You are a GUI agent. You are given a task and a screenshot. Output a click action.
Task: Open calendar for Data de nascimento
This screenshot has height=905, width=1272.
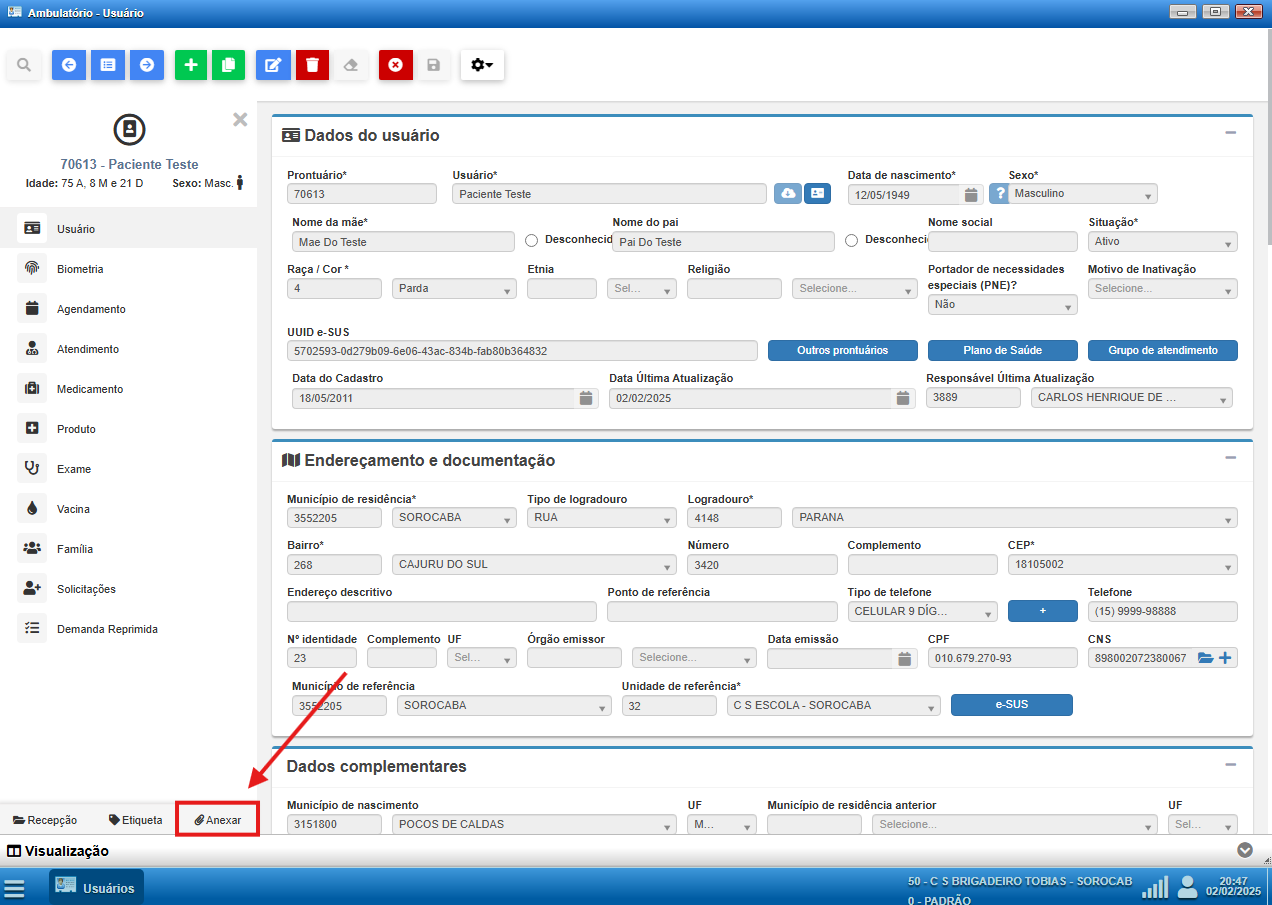pos(970,195)
